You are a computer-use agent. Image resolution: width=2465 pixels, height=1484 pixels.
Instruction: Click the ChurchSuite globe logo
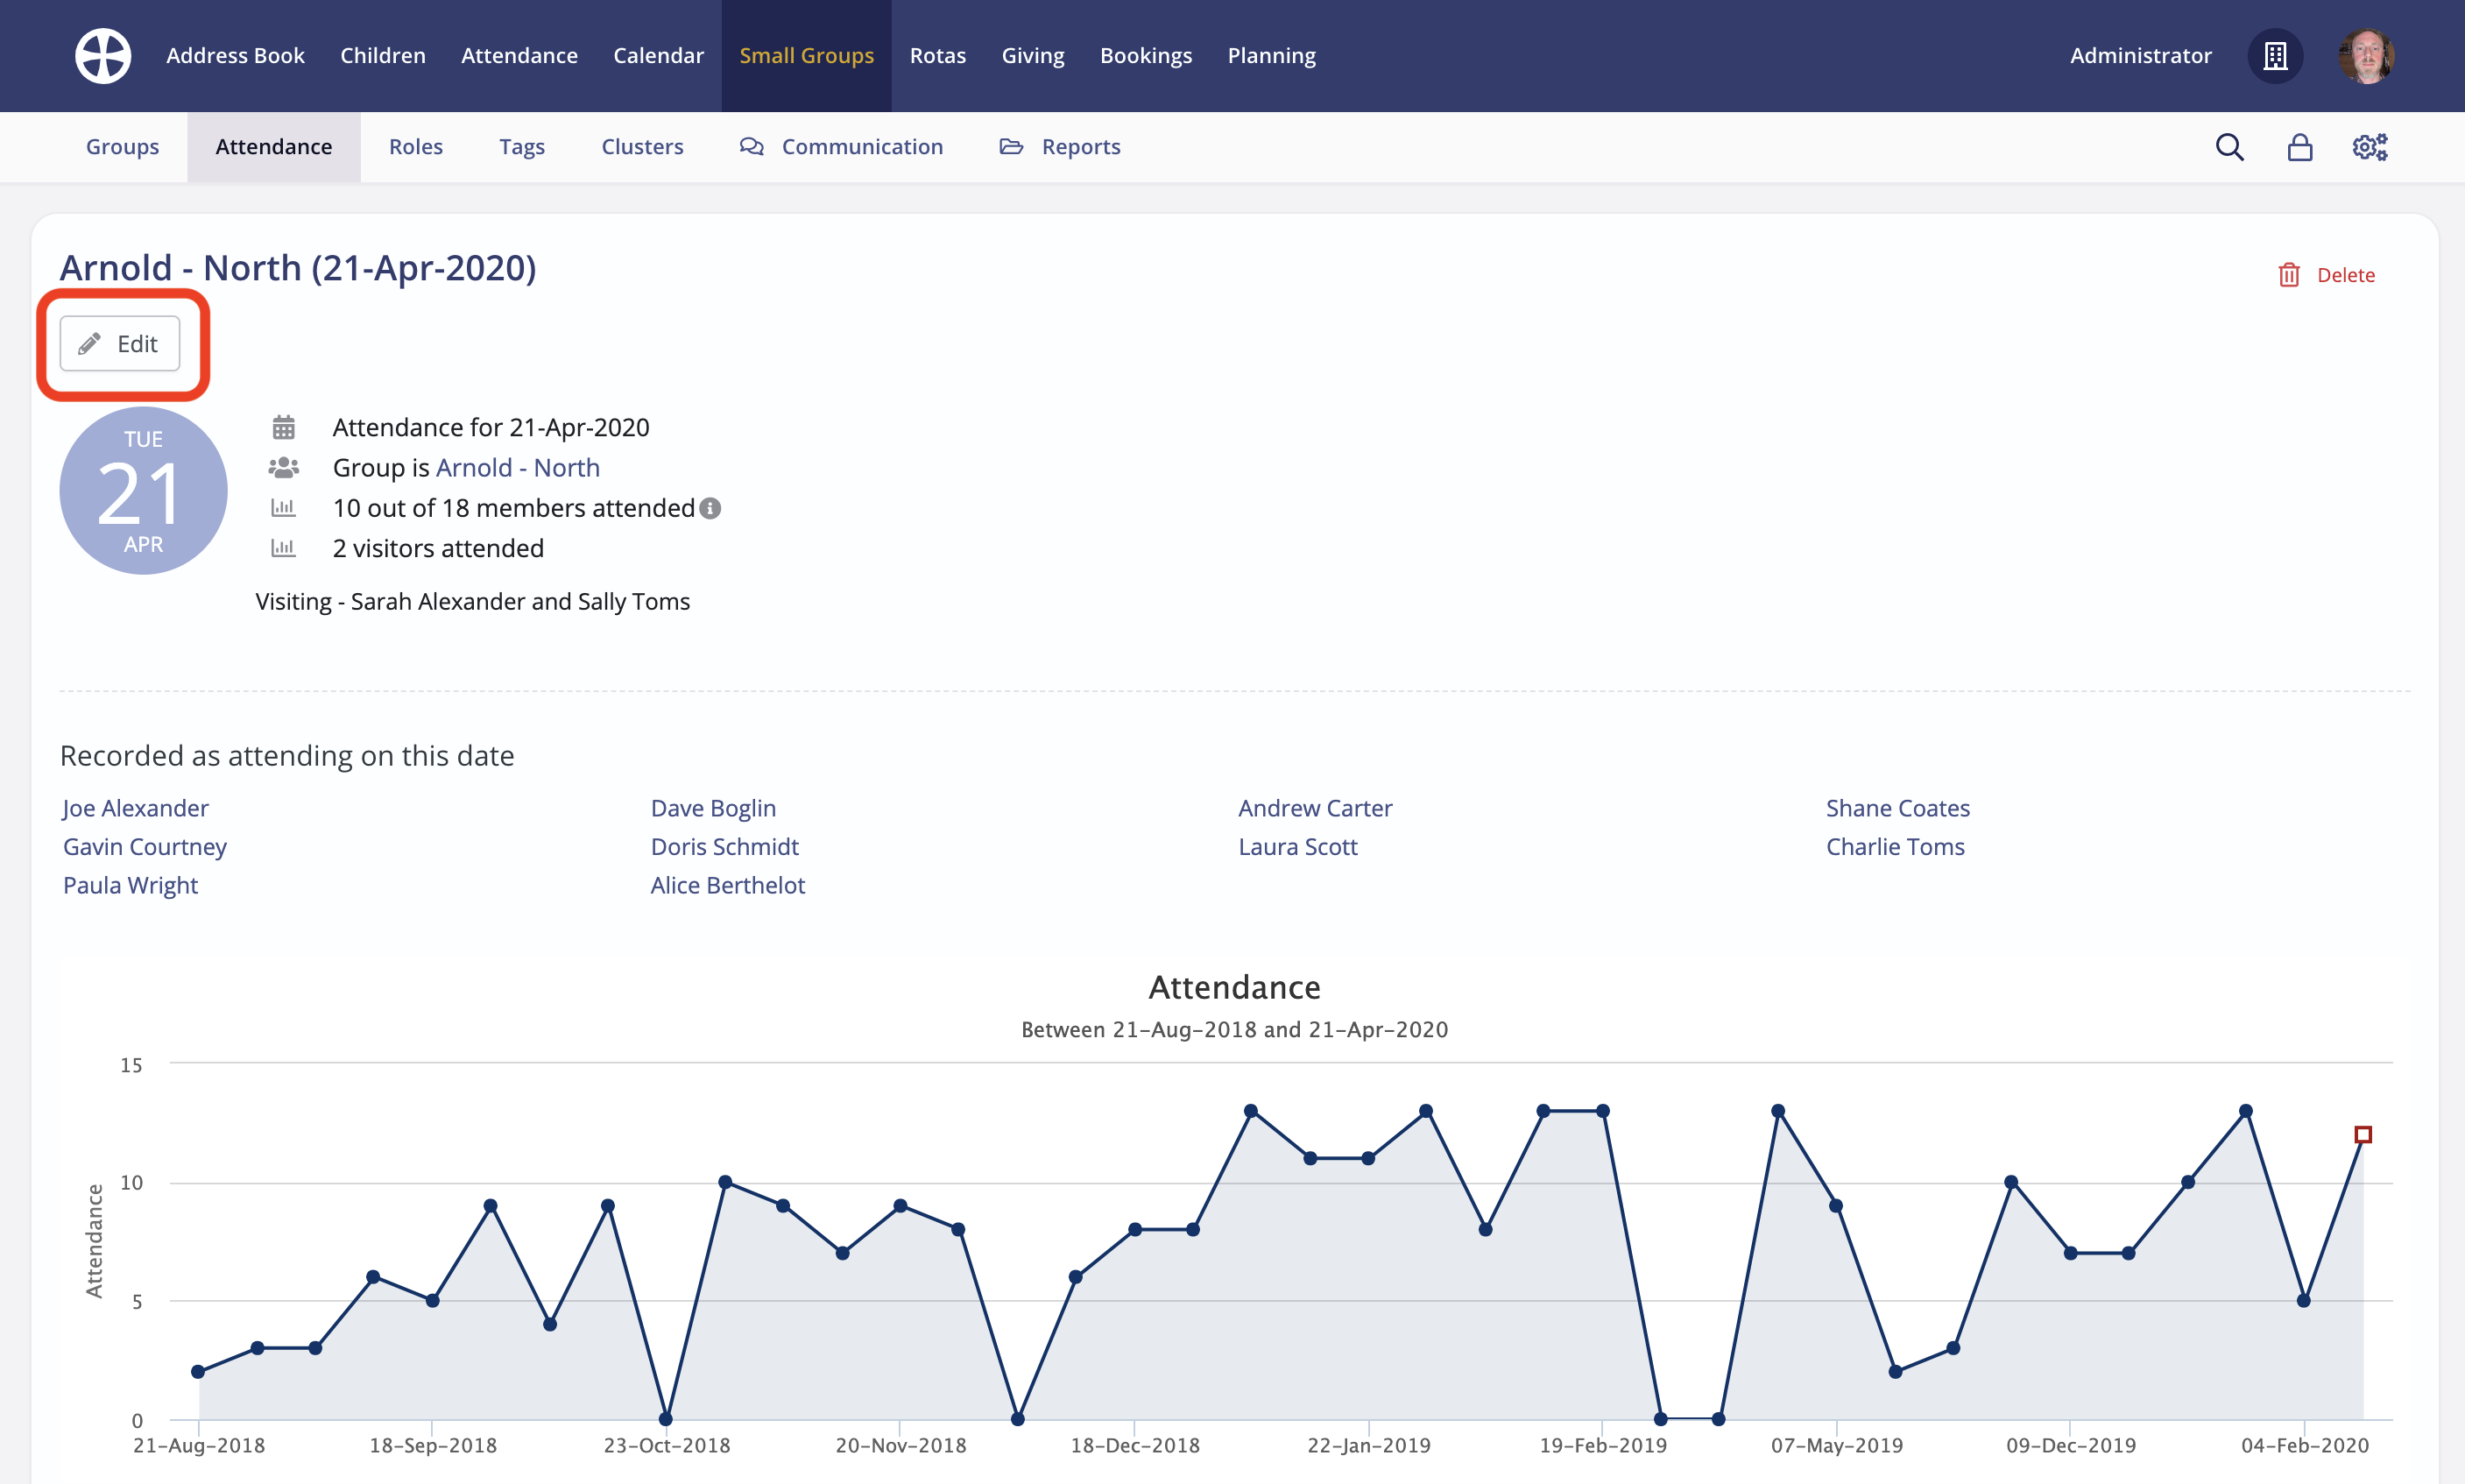click(x=103, y=56)
